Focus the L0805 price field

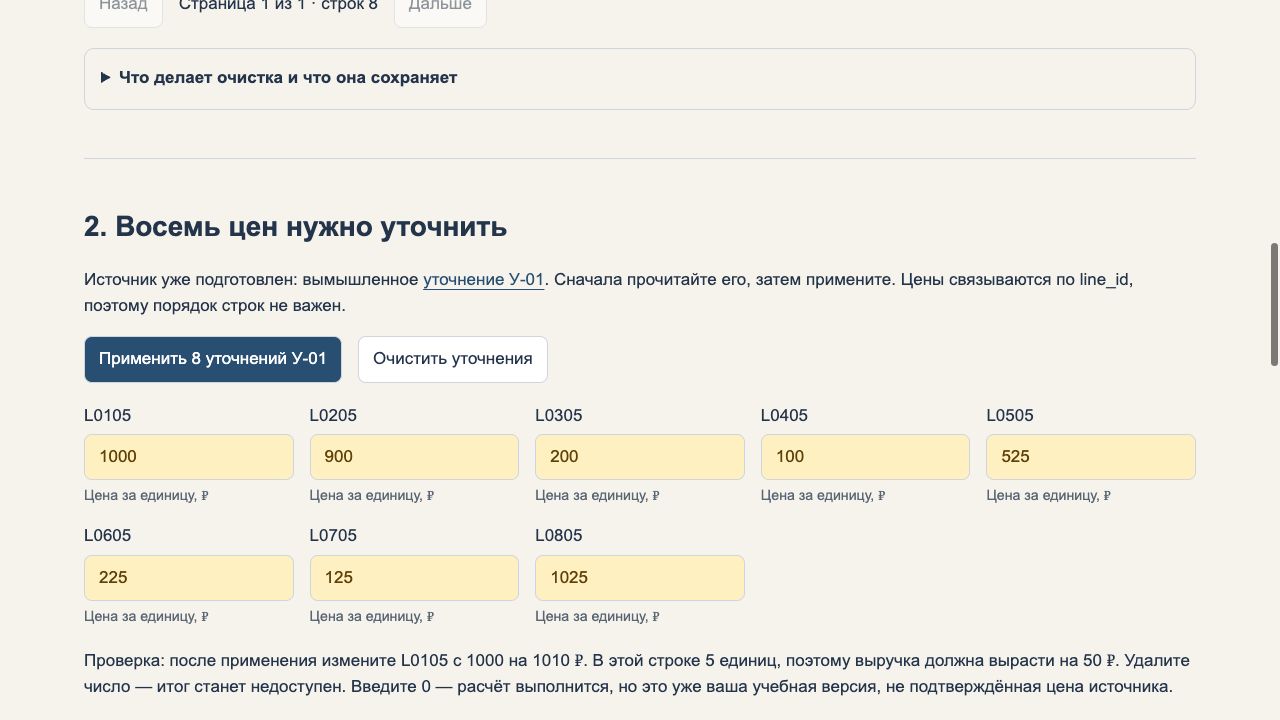[x=640, y=578]
